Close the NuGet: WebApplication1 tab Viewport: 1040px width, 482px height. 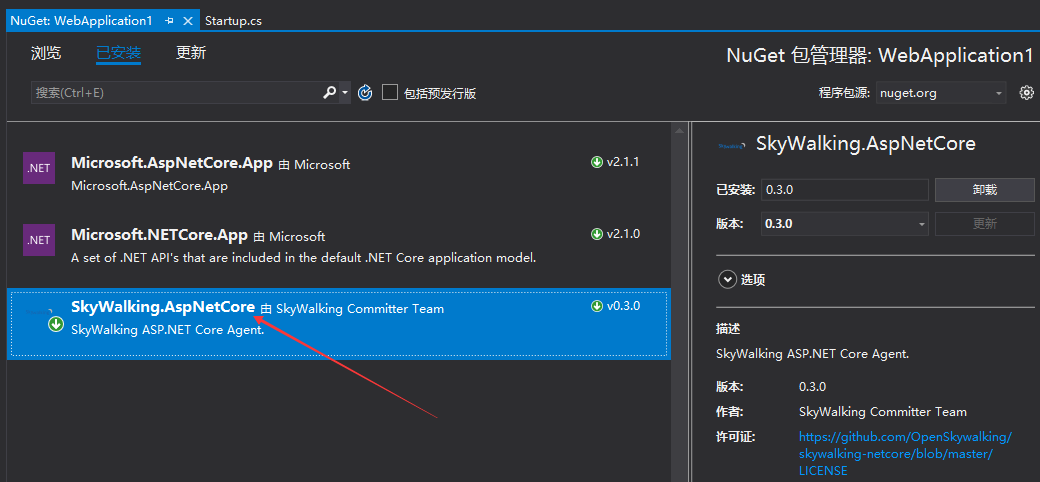188,21
